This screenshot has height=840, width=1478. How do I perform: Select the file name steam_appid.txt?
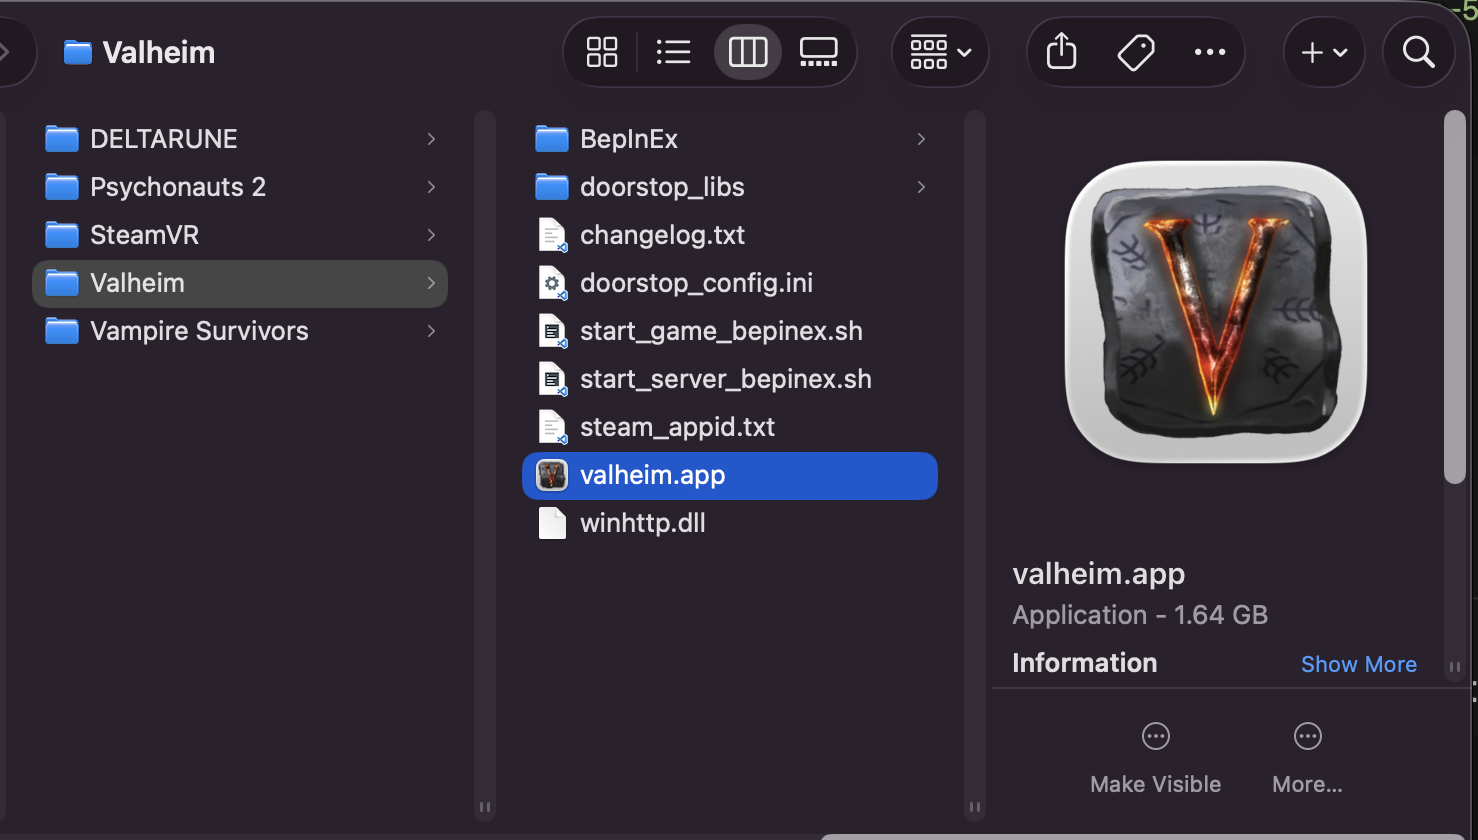click(678, 427)
